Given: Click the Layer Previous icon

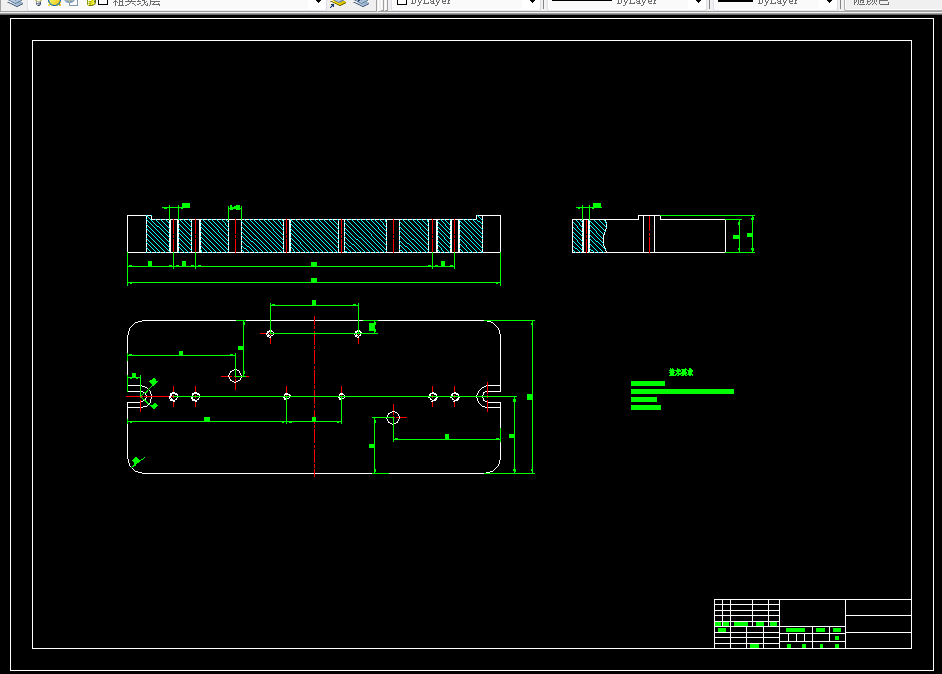Looking at the screenshot, I should [361, 2].
